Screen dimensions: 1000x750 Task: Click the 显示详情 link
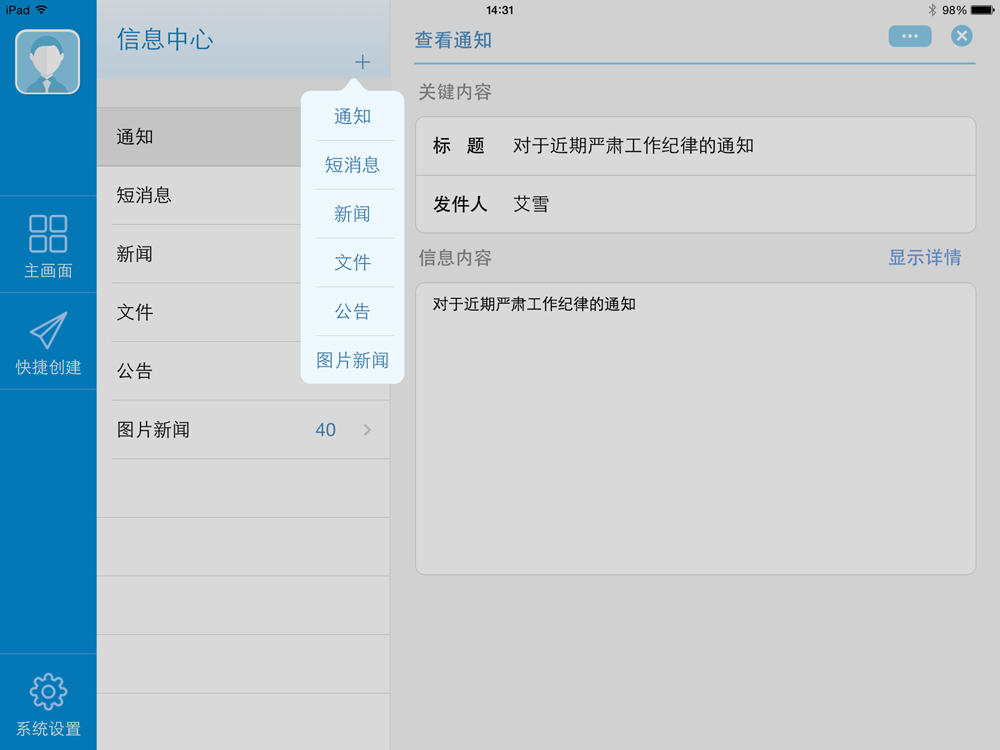click(x=925, y=258)
